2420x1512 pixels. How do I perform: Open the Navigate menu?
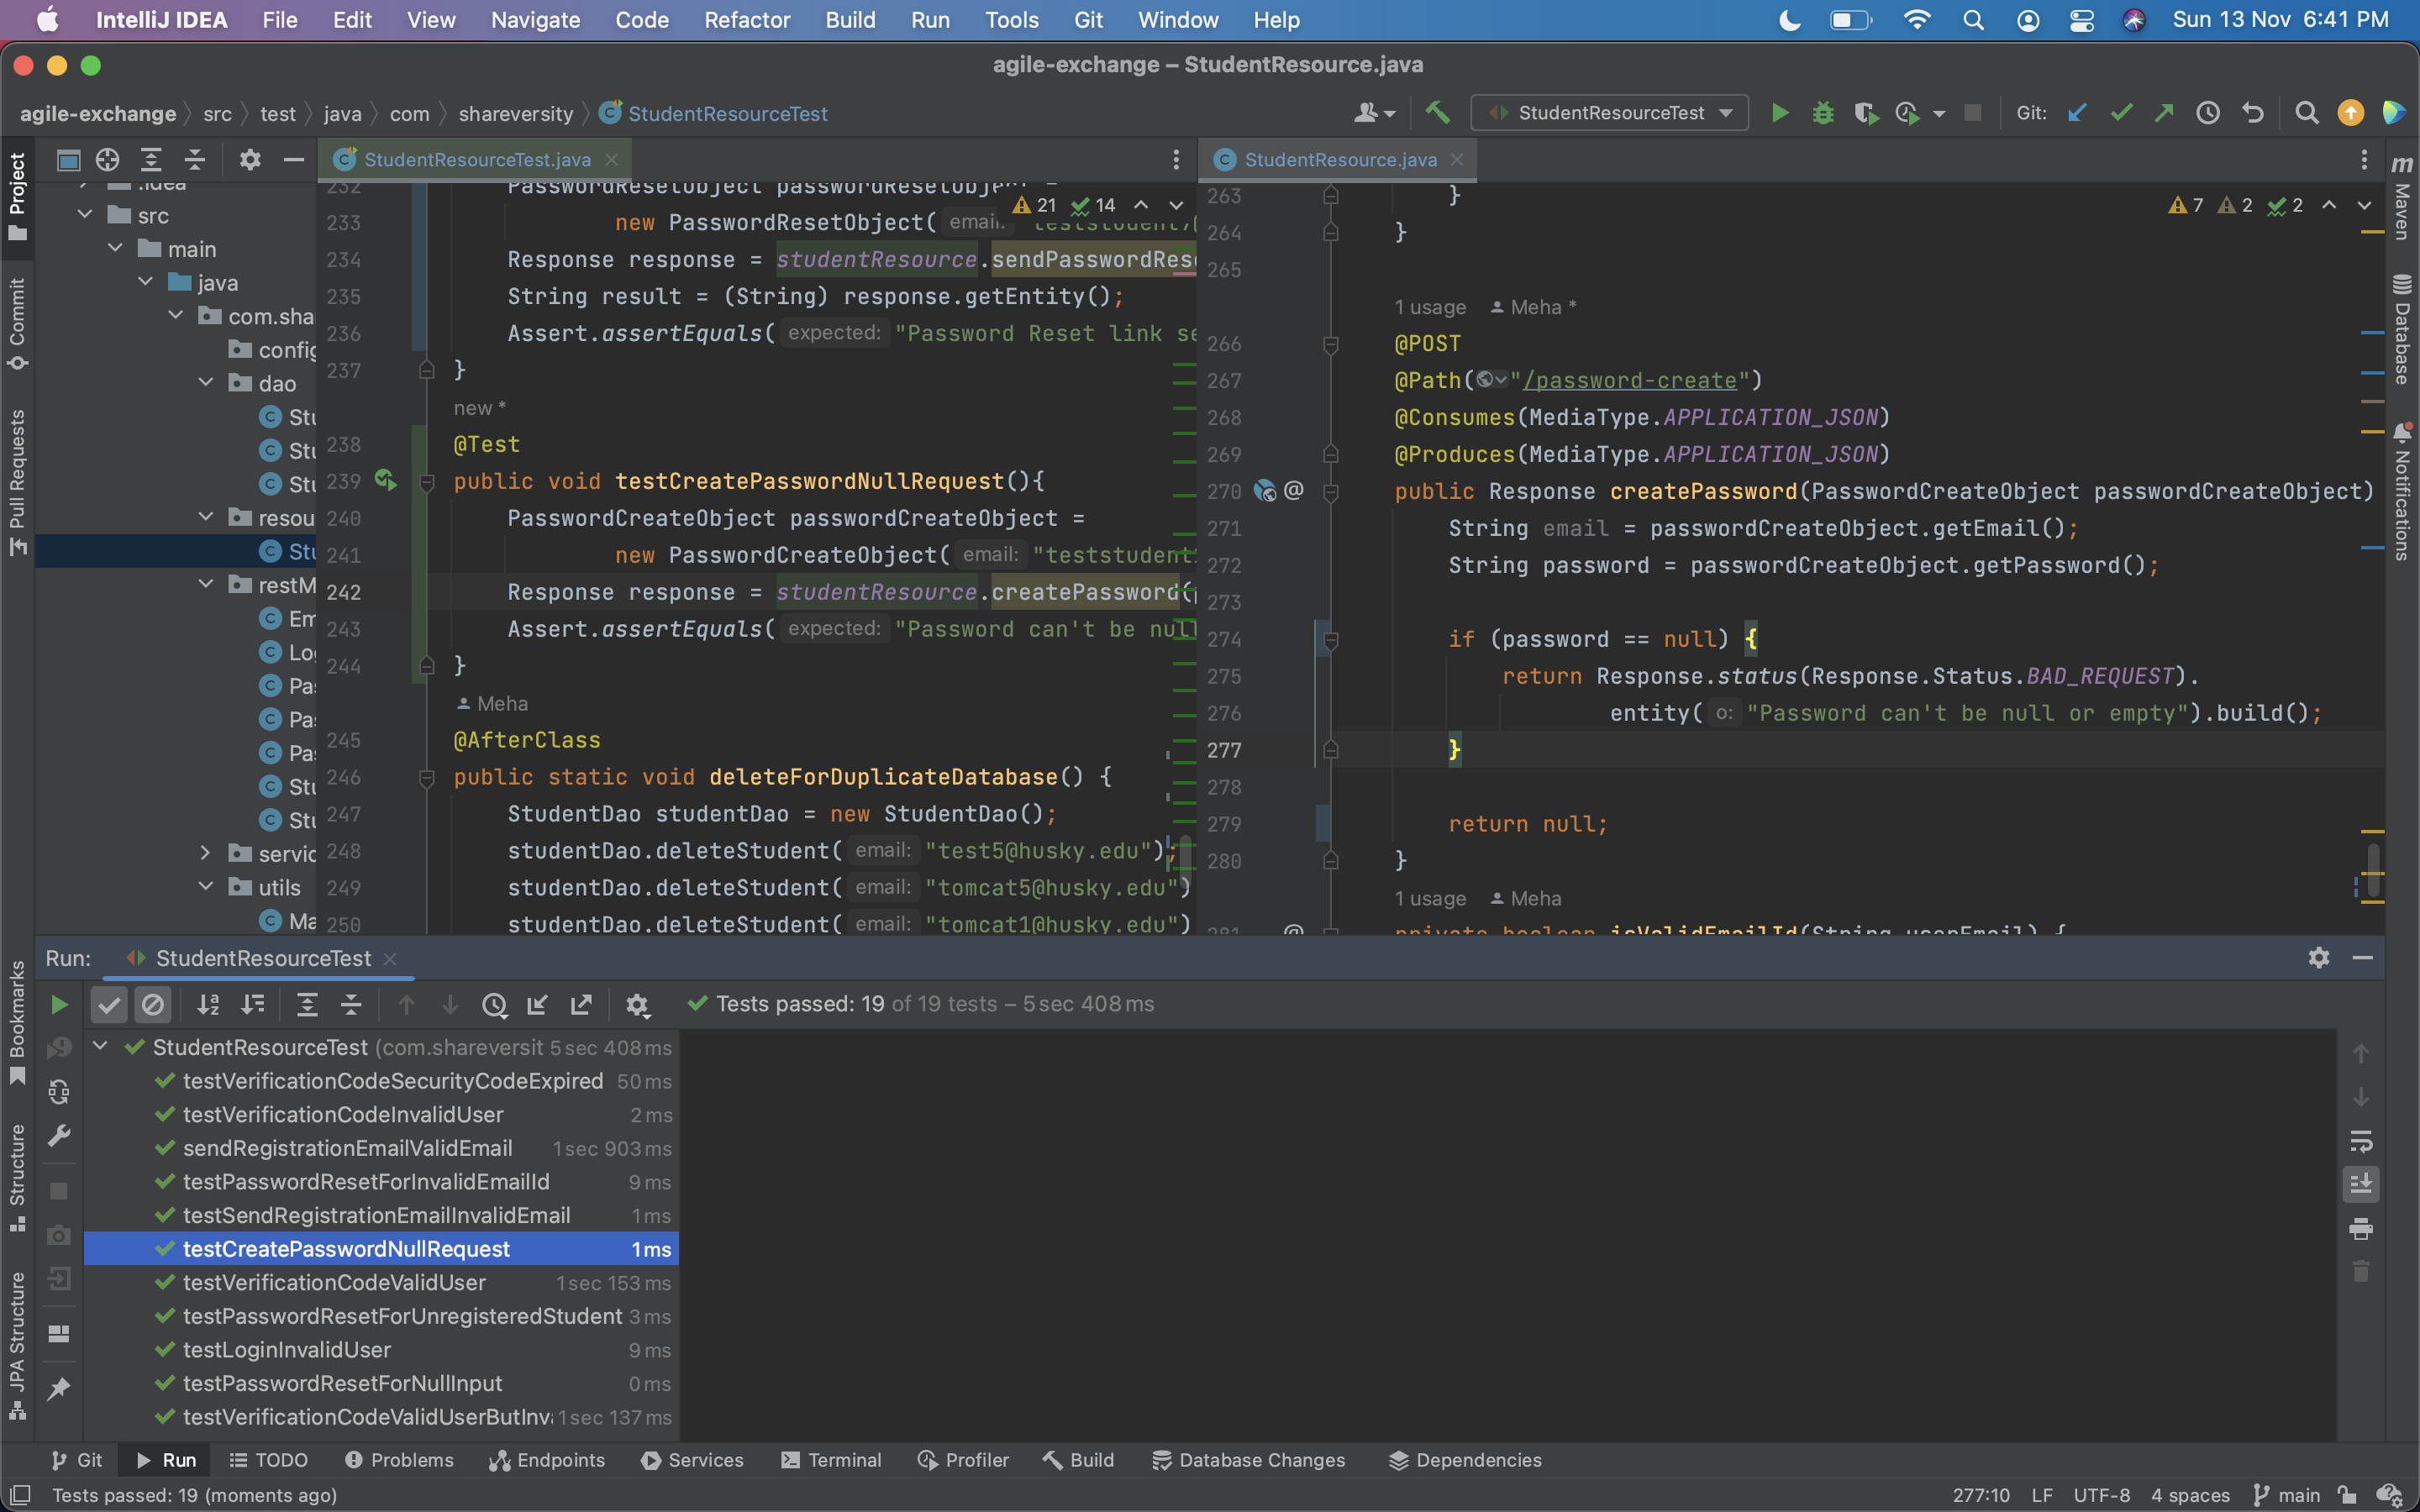click(x=535, y=20)
